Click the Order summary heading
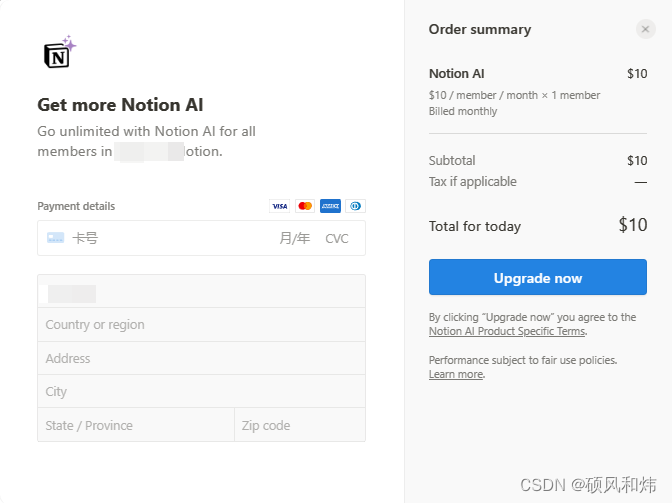 tap(480, 30)
